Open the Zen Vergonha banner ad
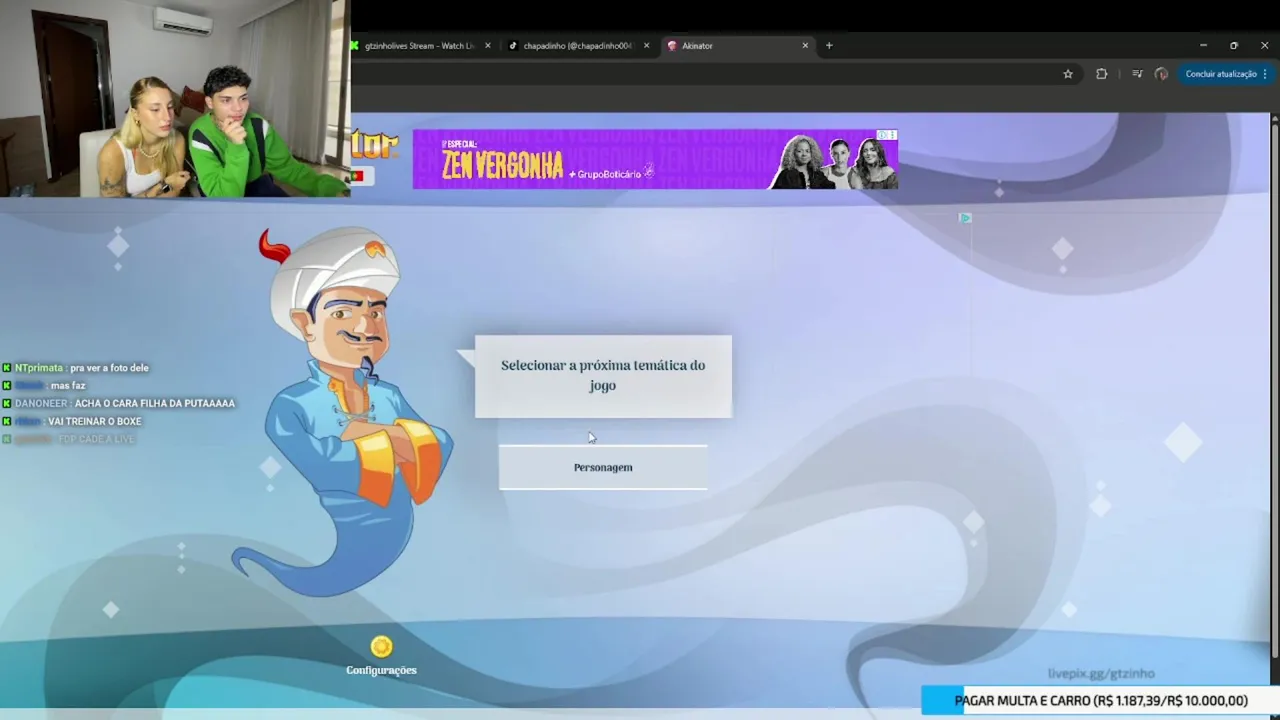Image resolution: width=1280 pixels, height=720 pixels. pos(655,160)
